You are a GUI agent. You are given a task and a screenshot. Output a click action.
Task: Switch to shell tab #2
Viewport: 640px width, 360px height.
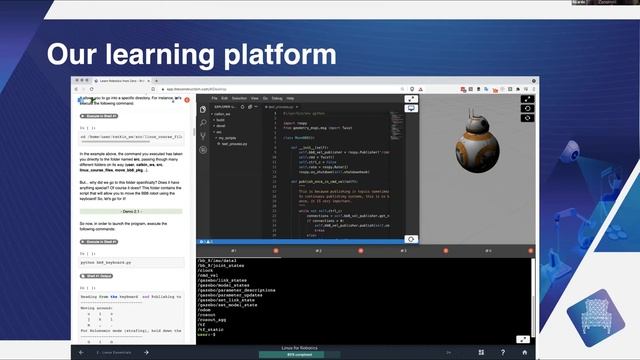319,251
